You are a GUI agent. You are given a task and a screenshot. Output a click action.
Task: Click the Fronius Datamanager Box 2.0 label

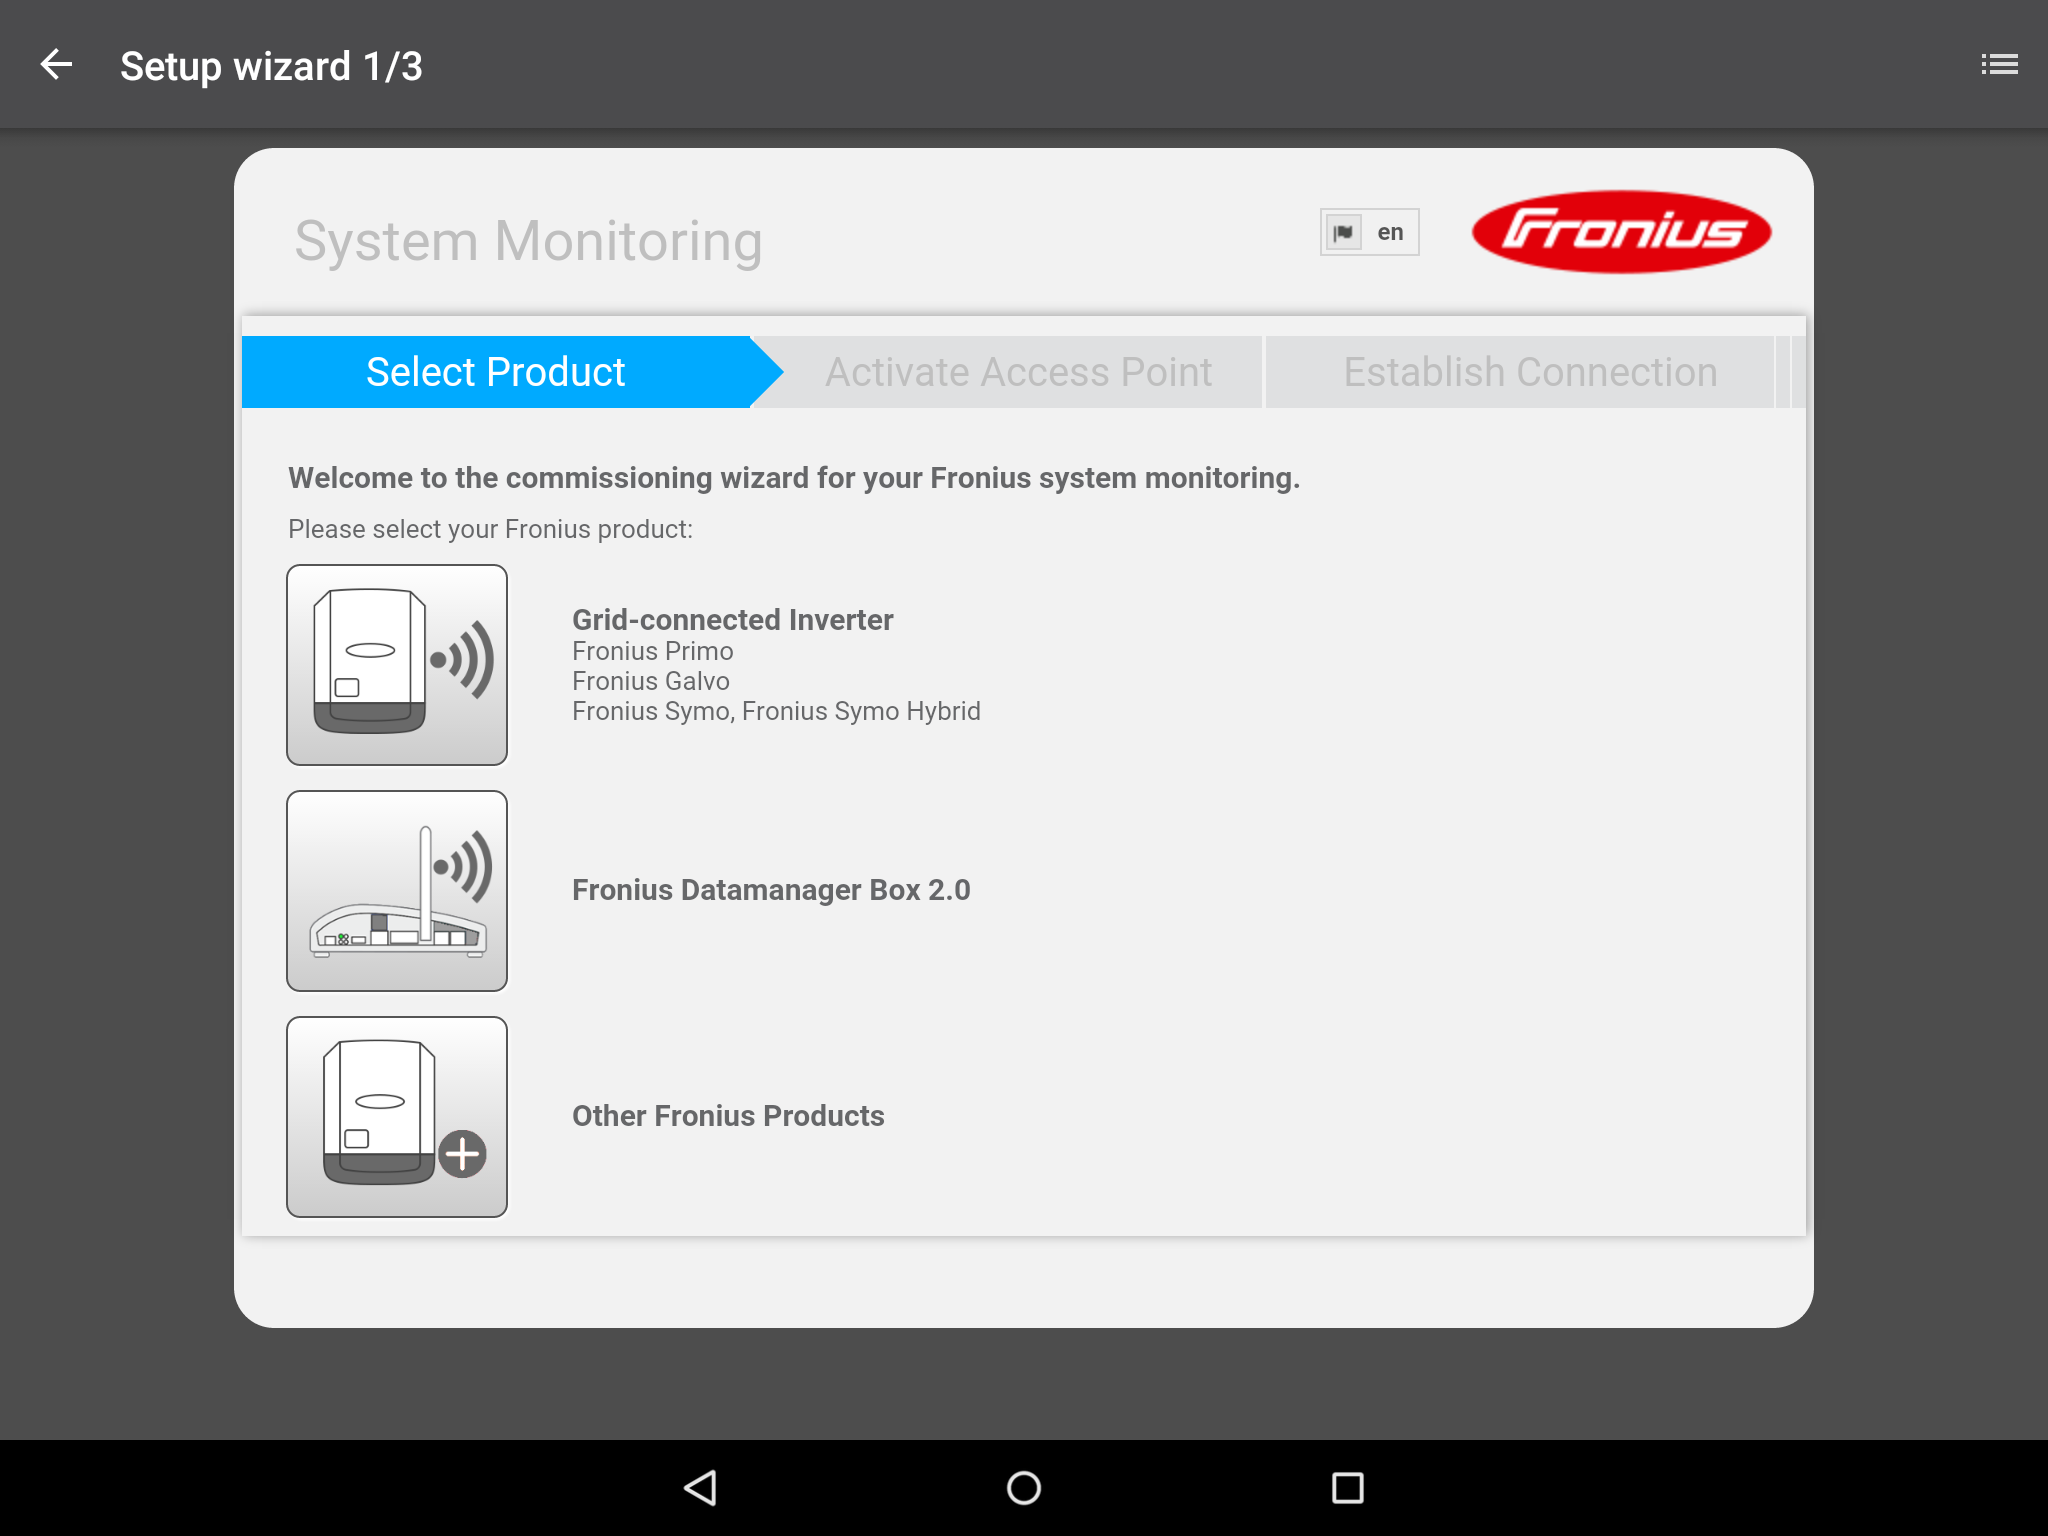pos(771,890)
